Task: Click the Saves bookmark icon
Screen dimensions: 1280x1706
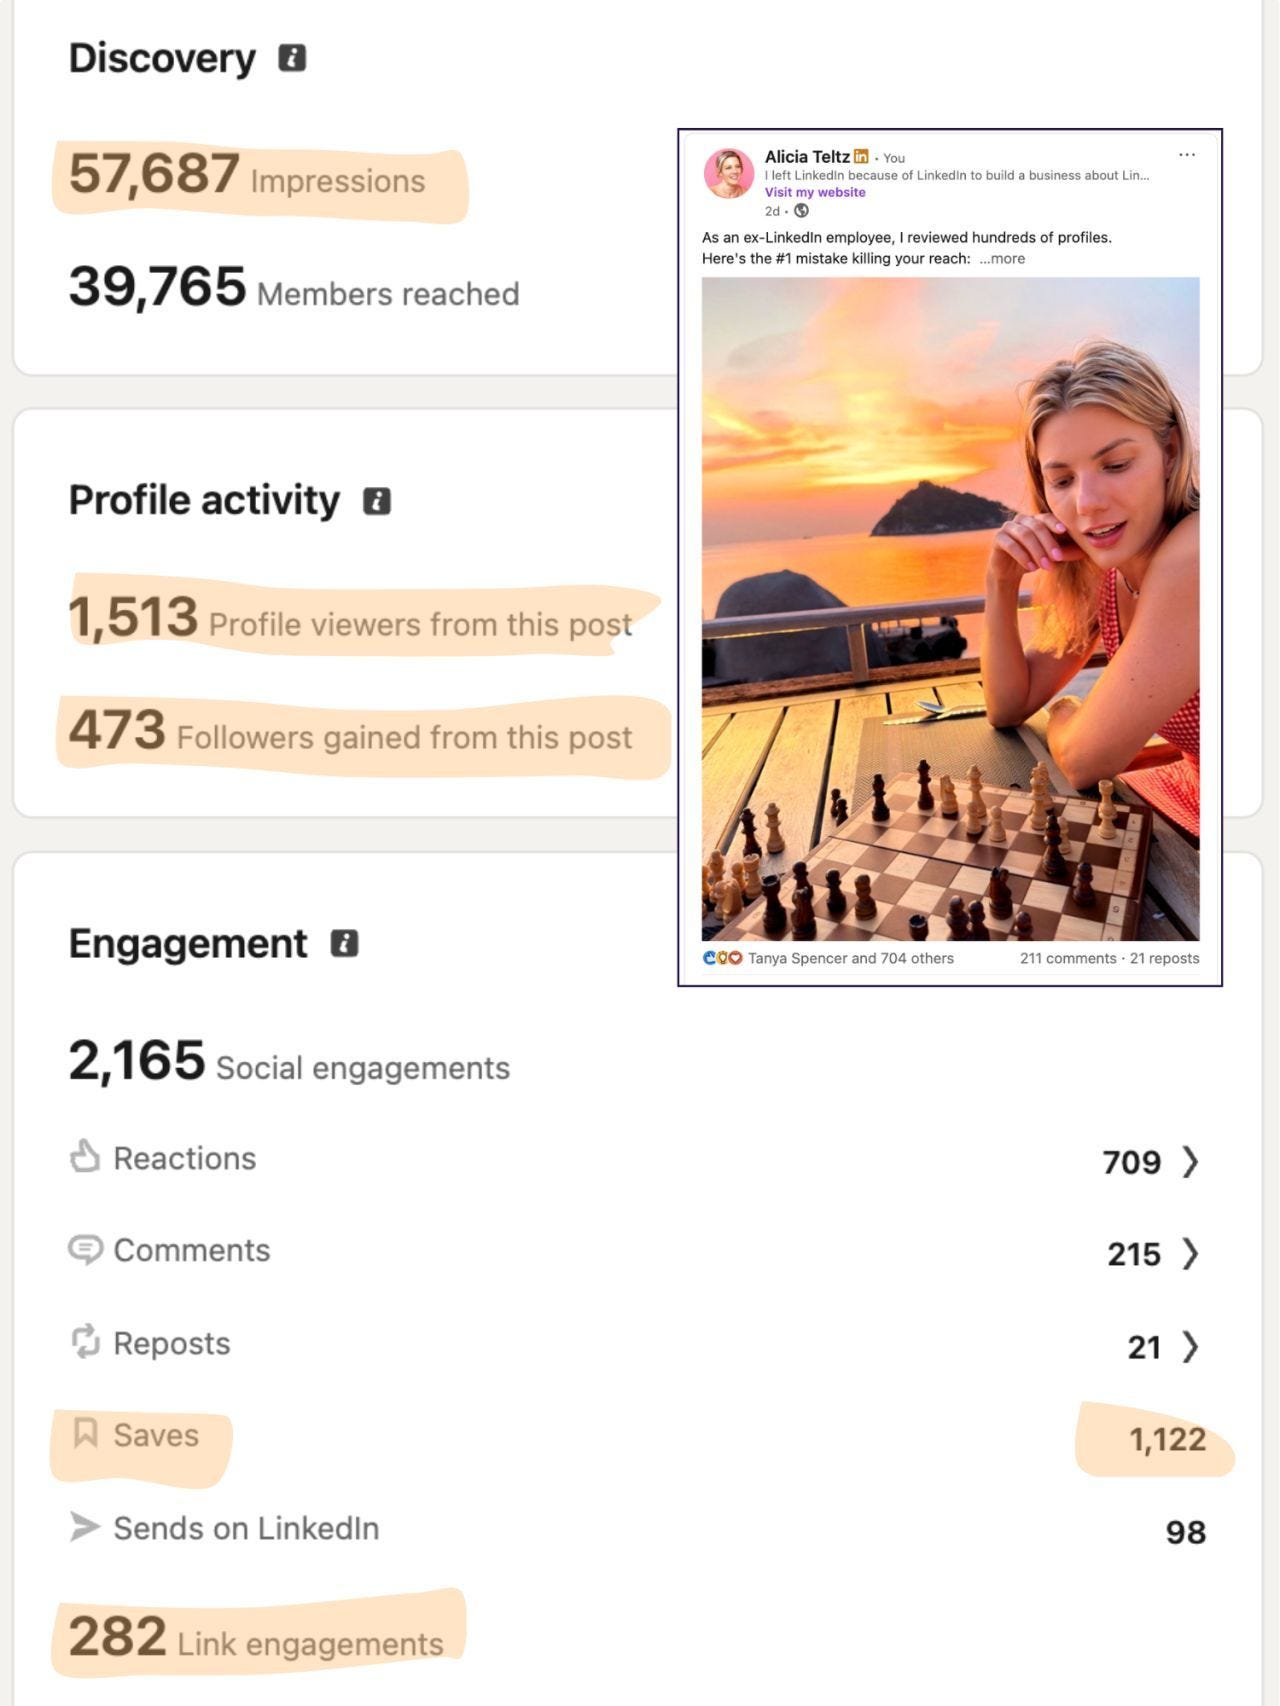Action: (x=85, y=1433)
